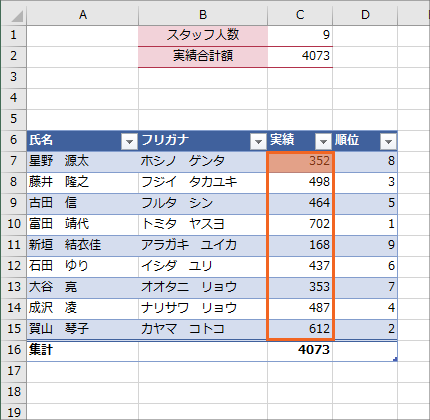Image resolution: width=430 pixels, height=420 pixels.
Task: Select row 16 header
Action: point(13,350)
